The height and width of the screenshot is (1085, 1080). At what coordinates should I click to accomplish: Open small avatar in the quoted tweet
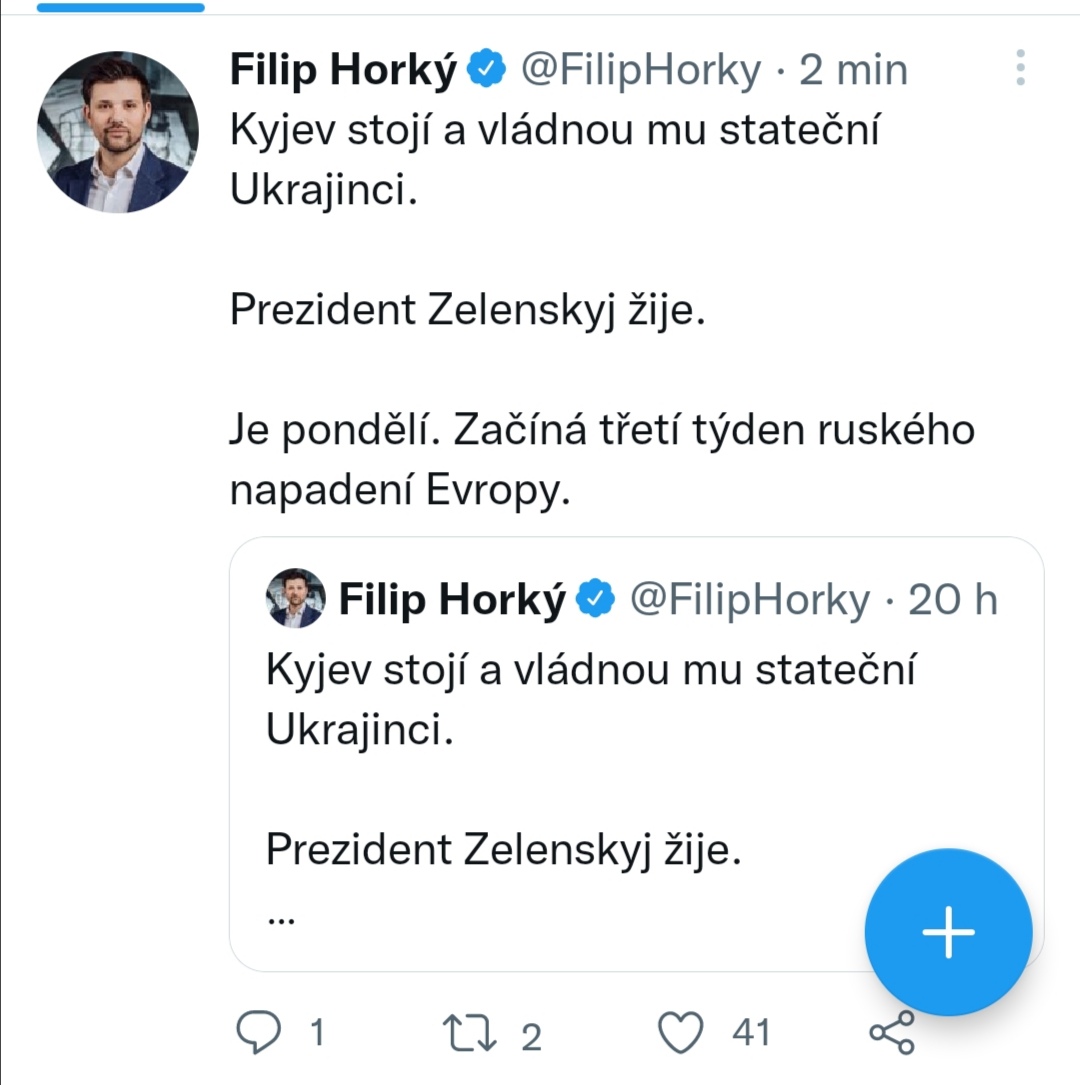[295, 598]
